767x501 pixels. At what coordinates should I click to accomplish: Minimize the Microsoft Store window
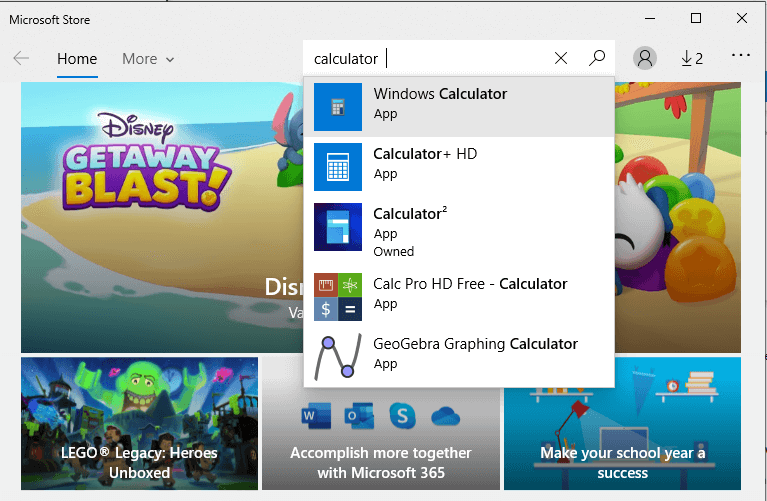650,19
